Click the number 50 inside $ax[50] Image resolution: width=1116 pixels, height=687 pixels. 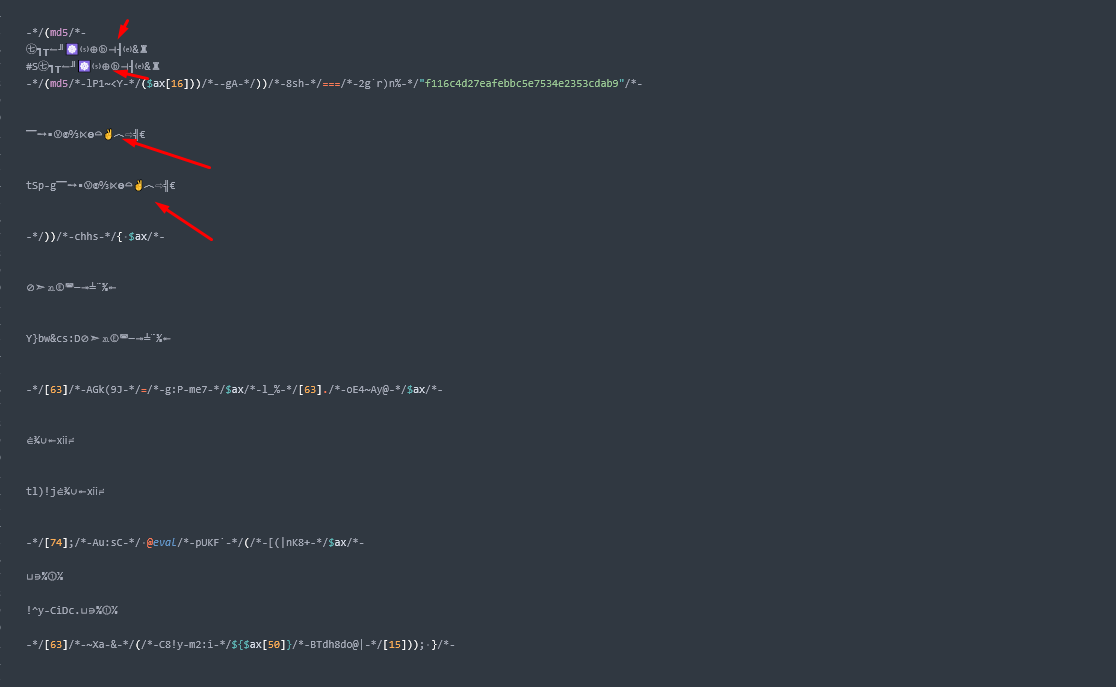pyautogui.click(x=274, y=644)
